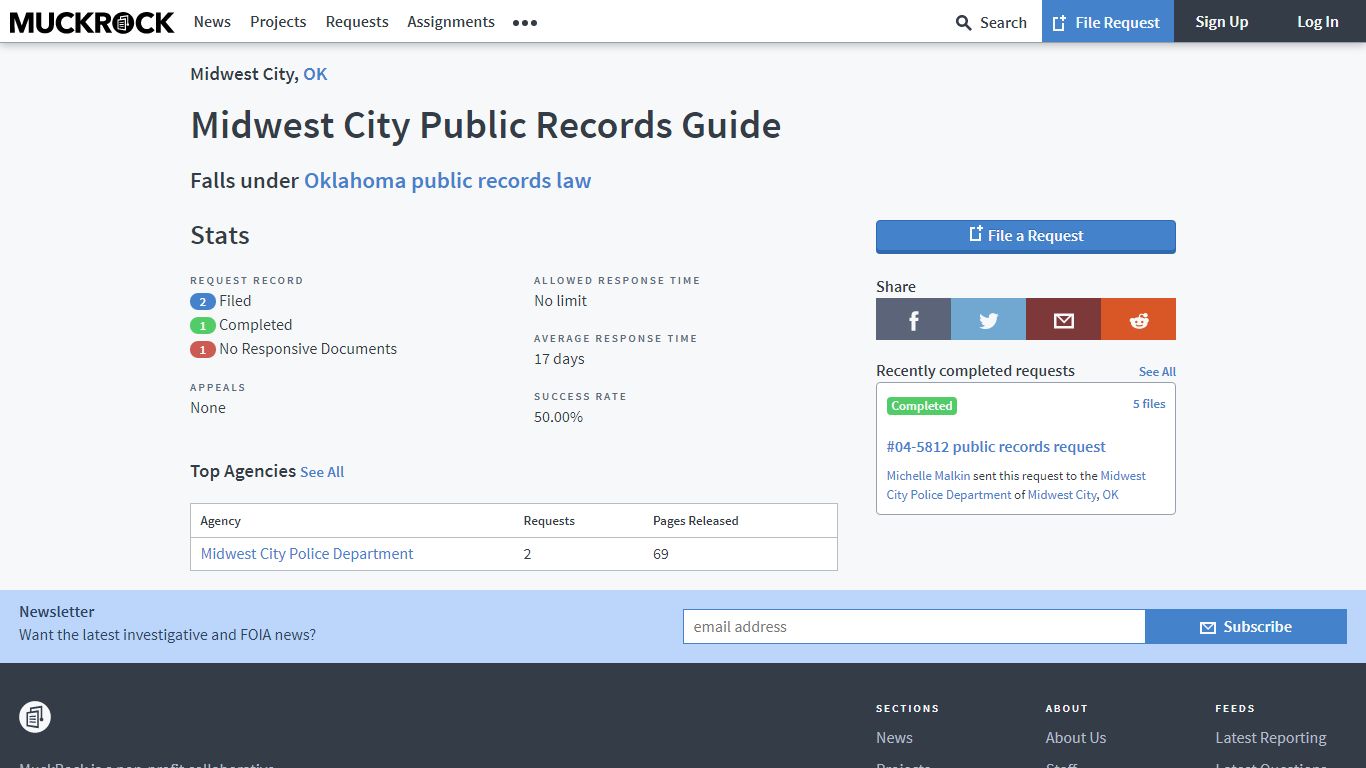Share page on Twitter

click(988, 320)
